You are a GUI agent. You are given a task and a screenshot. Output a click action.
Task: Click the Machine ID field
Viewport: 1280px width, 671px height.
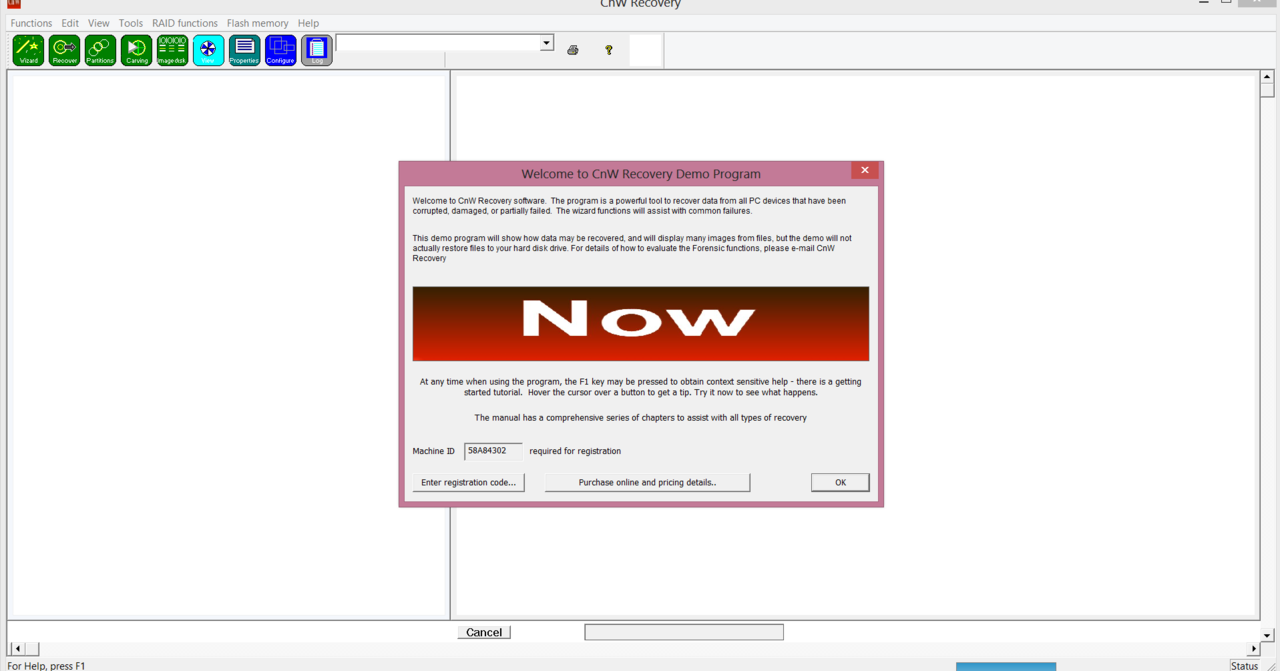[493, 451]
